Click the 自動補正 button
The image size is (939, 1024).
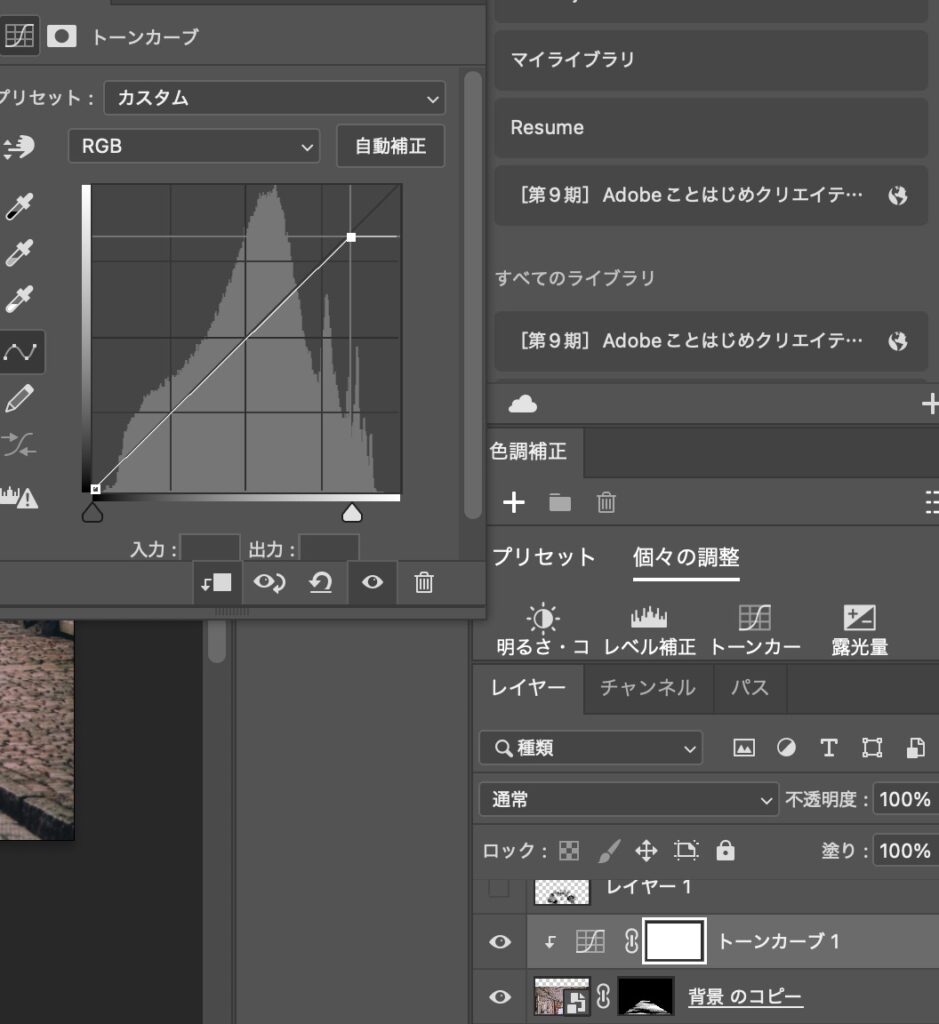click(390, 146)
